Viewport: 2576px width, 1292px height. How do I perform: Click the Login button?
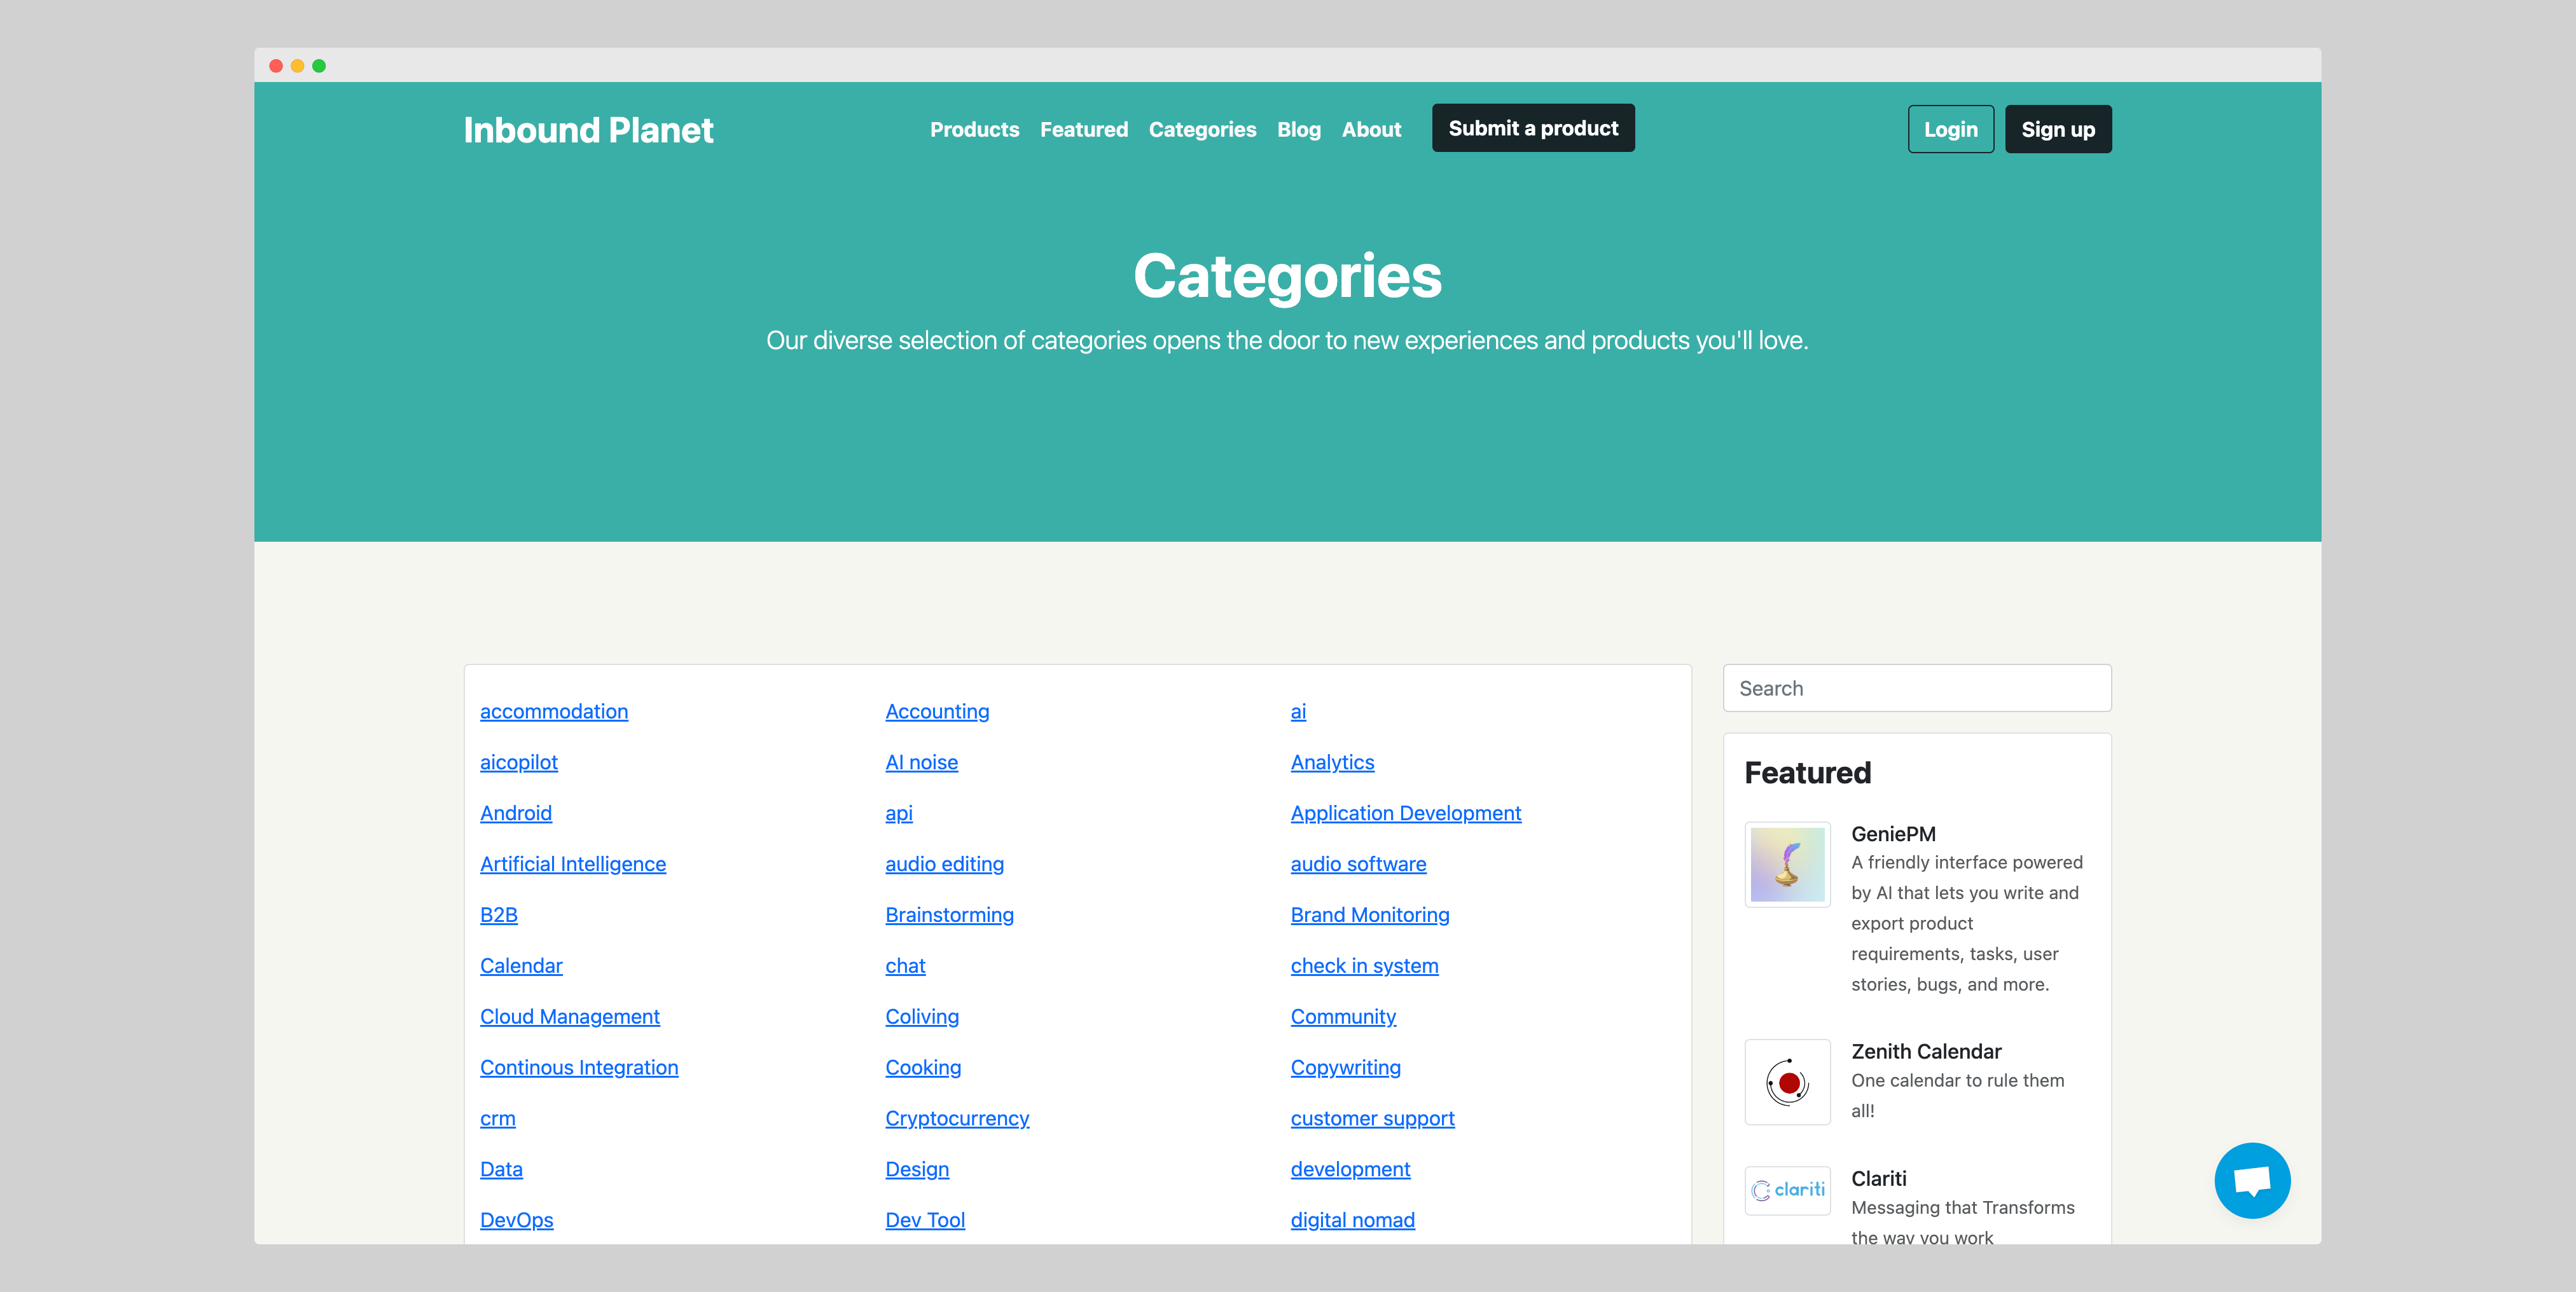1950,130
